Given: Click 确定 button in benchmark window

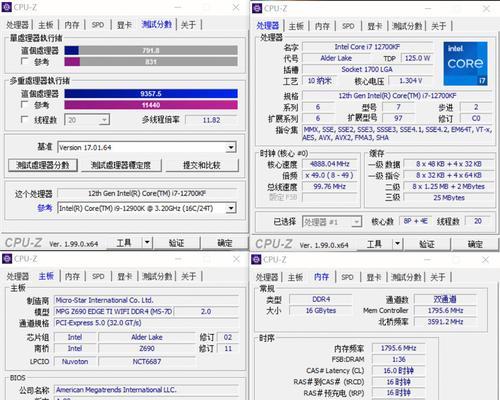Looking at the screenshot, I should pos(225,243).
